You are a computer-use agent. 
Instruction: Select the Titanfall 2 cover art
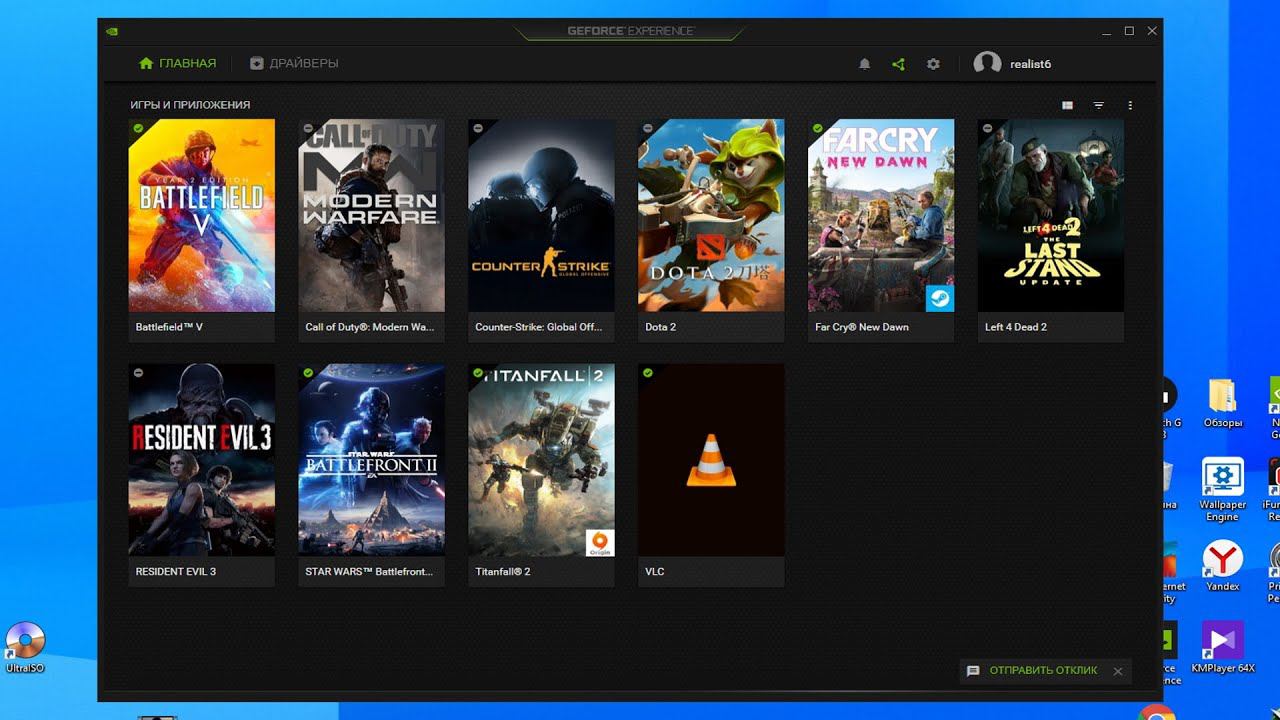pos(542,460)
